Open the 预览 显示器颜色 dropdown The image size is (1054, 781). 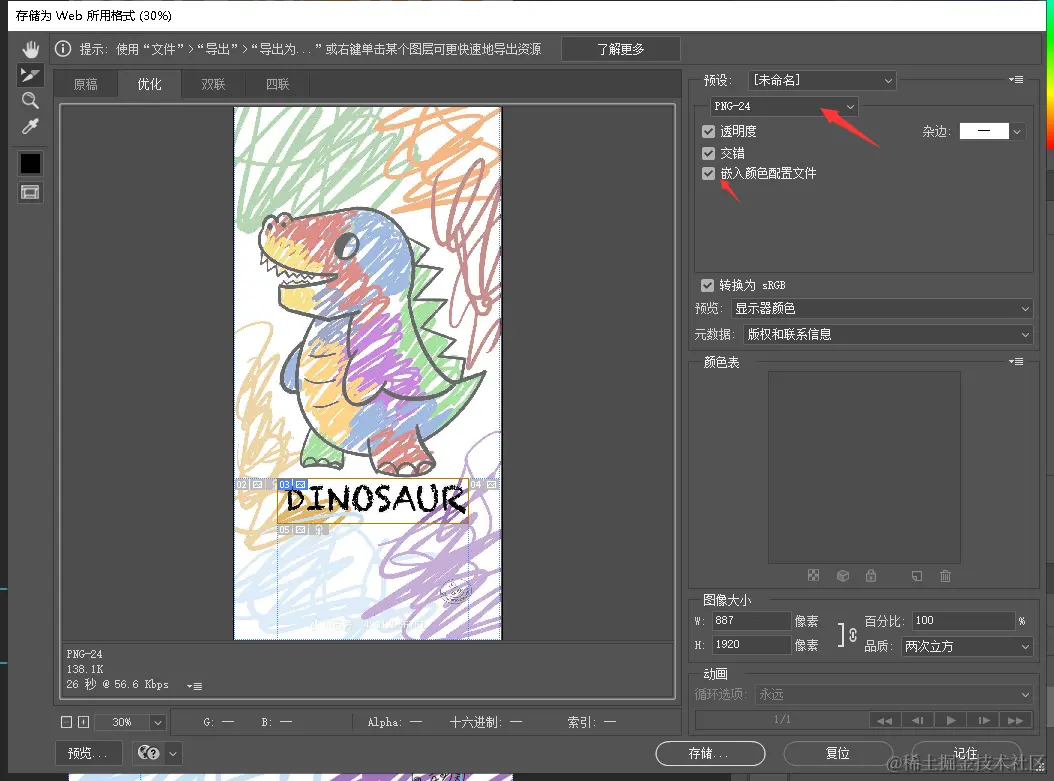[881, 309]
